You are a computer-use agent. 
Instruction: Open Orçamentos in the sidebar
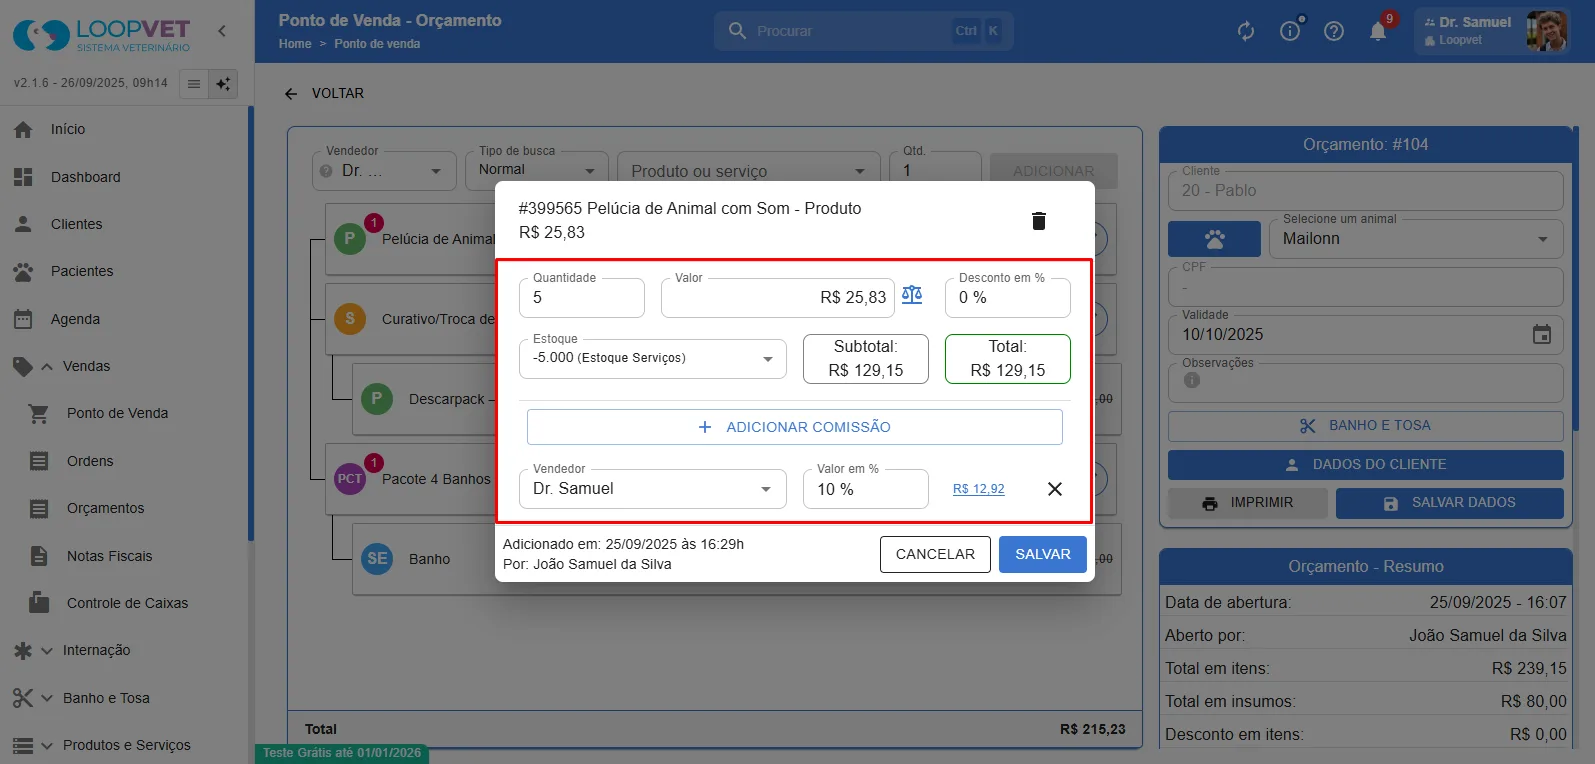105,508
